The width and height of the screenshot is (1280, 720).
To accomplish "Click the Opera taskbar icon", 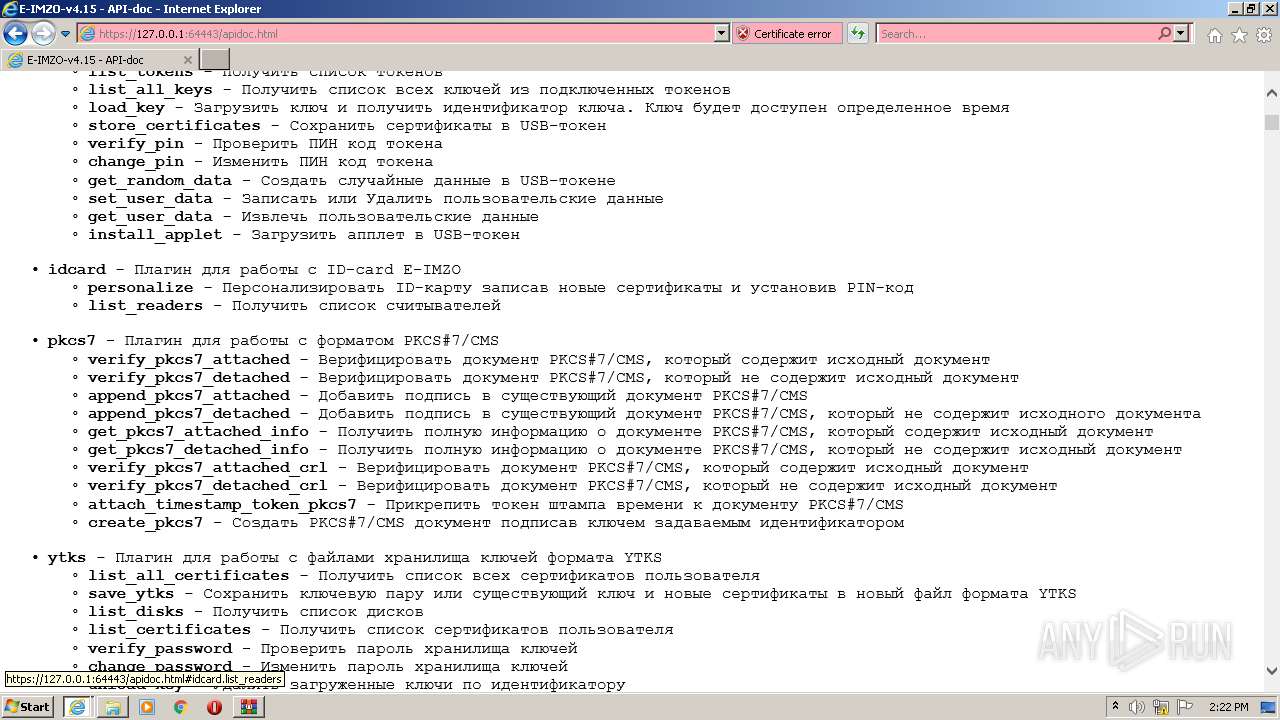I will pos(215,707).
